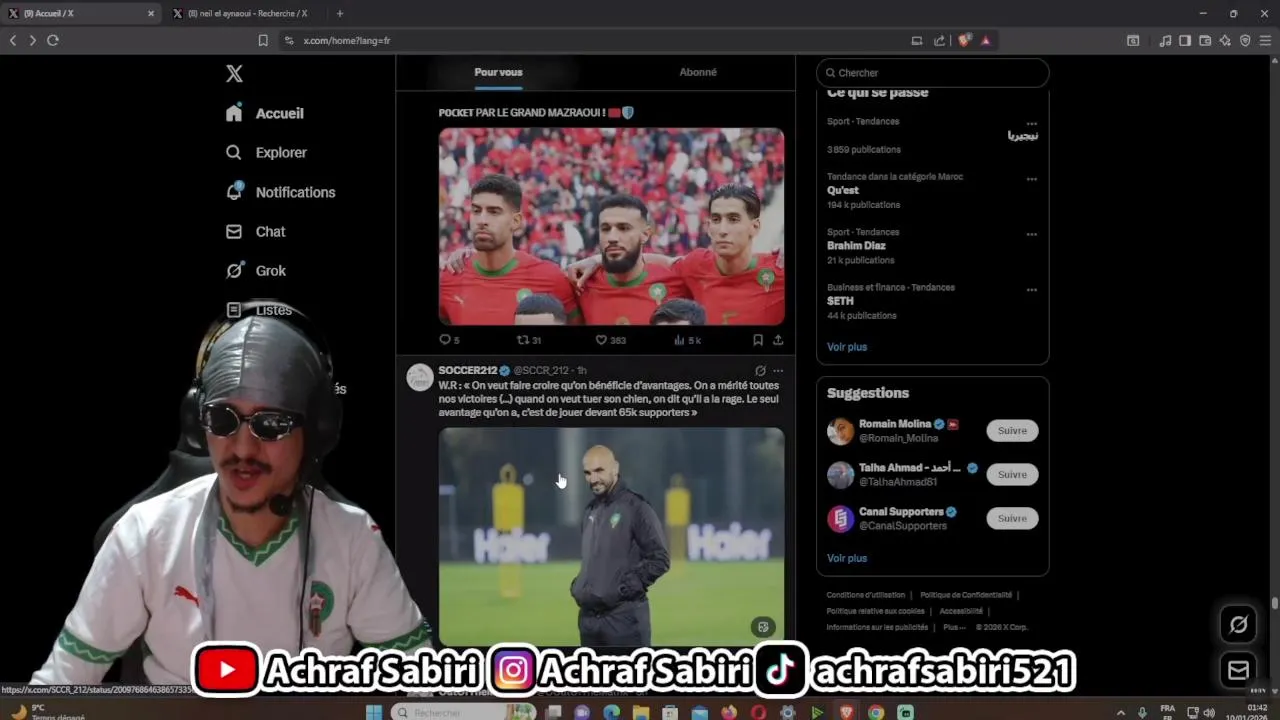Like the Mazraoui post
1280x720 pixels.
point(610,340)
